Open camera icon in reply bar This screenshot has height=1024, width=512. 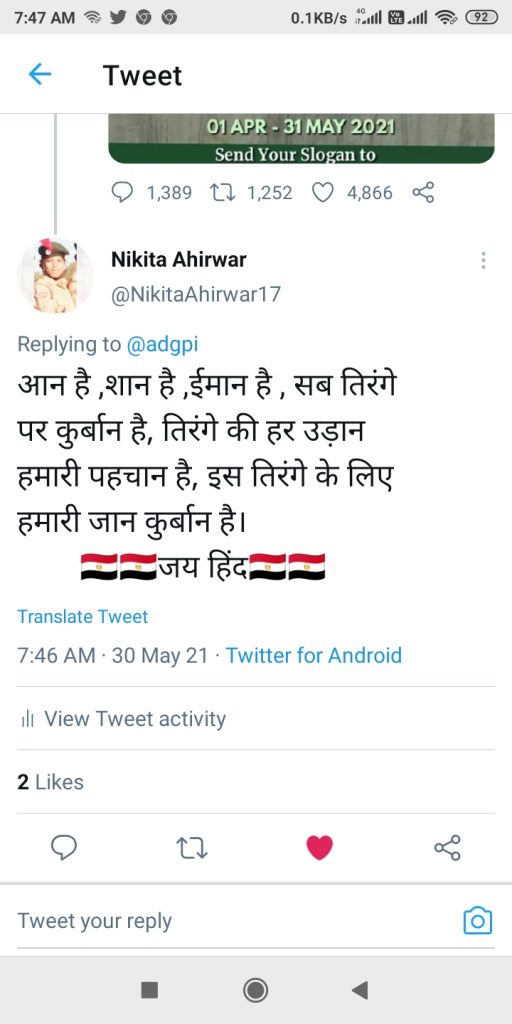click(477, 921)
